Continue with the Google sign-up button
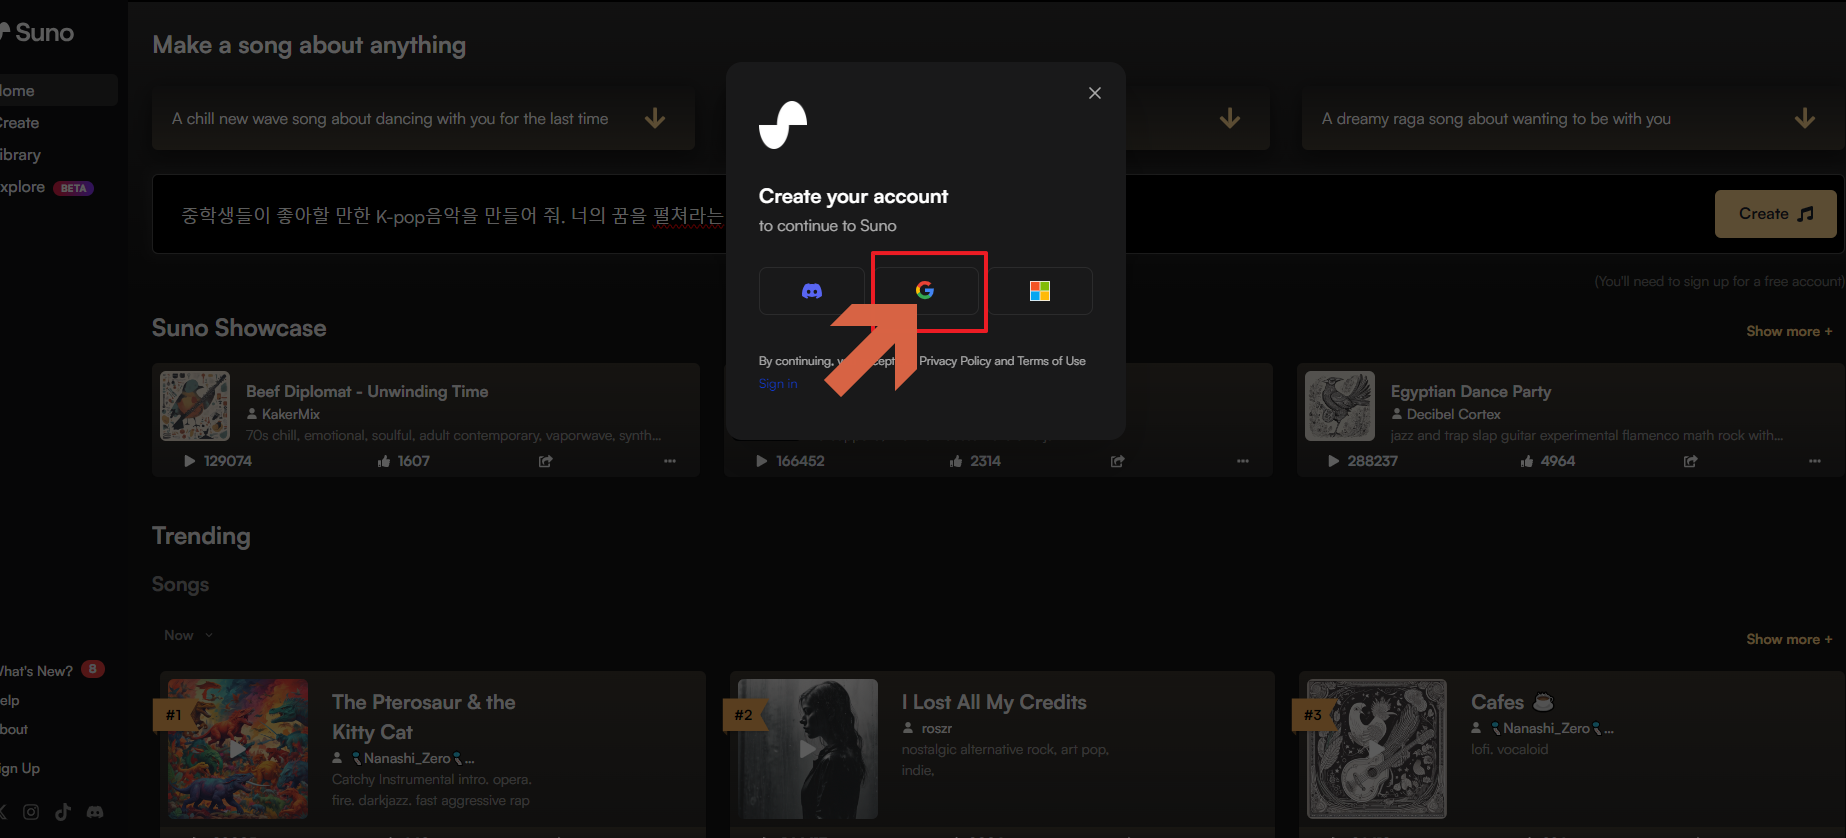This screenshot has width=1846, height=838. 925,291
